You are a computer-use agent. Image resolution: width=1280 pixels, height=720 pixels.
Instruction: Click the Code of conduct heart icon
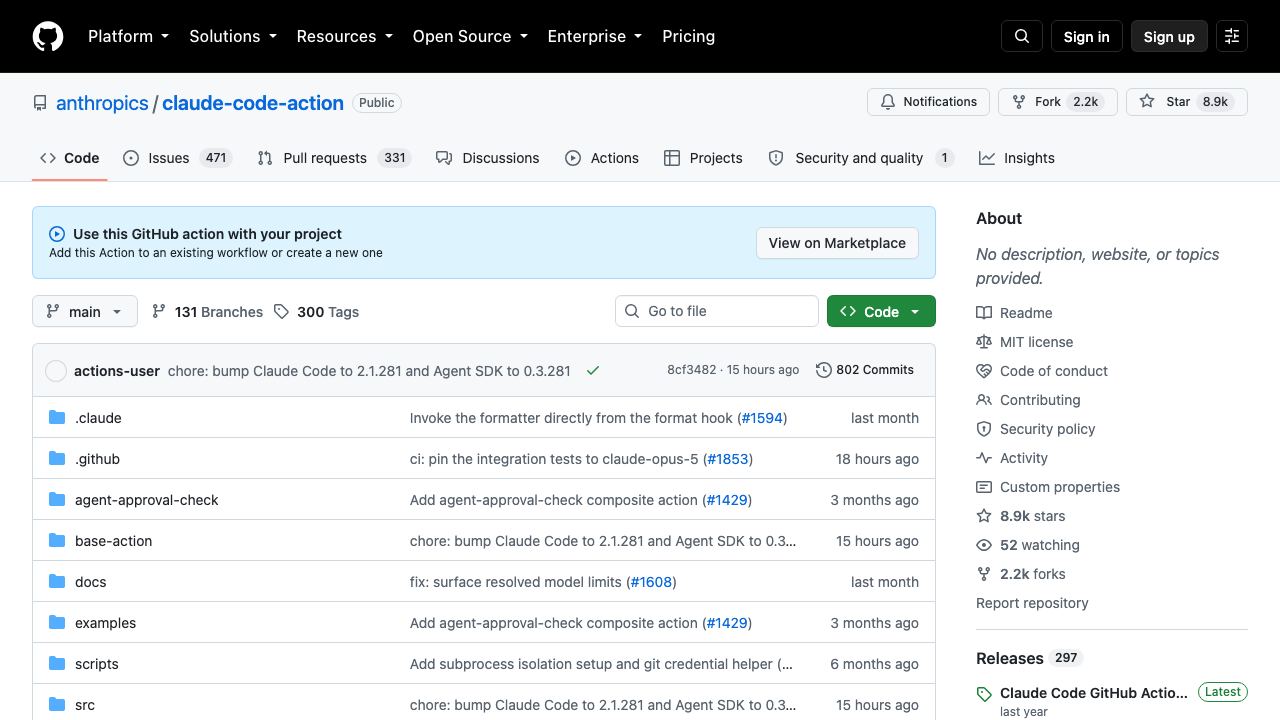984,371
